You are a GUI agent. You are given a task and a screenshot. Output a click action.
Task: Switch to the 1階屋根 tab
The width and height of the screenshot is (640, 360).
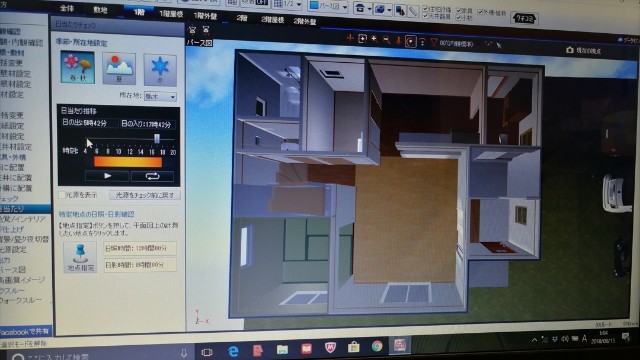(171, 14)
